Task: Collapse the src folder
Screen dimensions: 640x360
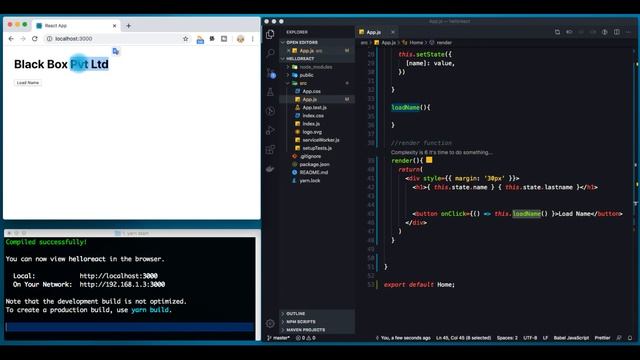Action: coord(317,83)
